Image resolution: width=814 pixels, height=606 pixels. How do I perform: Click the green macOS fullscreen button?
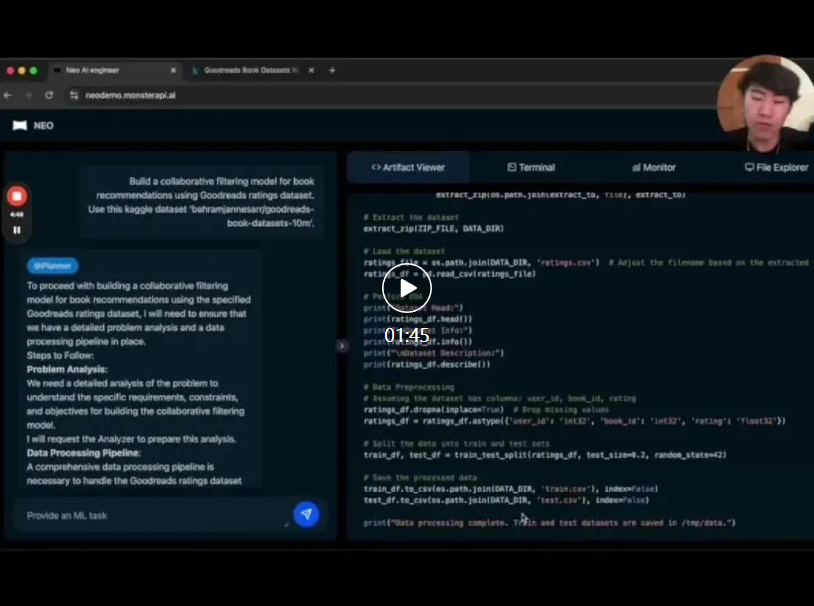(x=34, y=70)
